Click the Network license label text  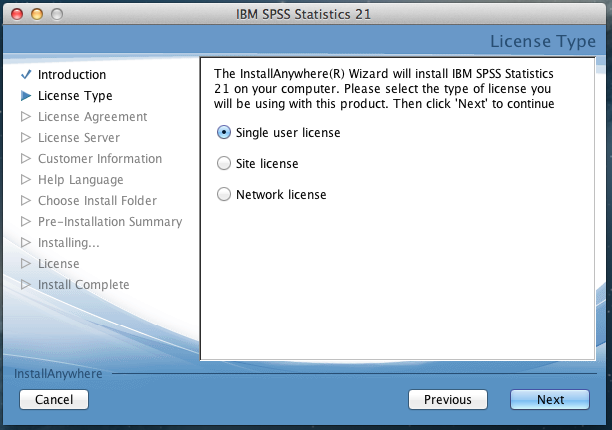coord(281,194)
